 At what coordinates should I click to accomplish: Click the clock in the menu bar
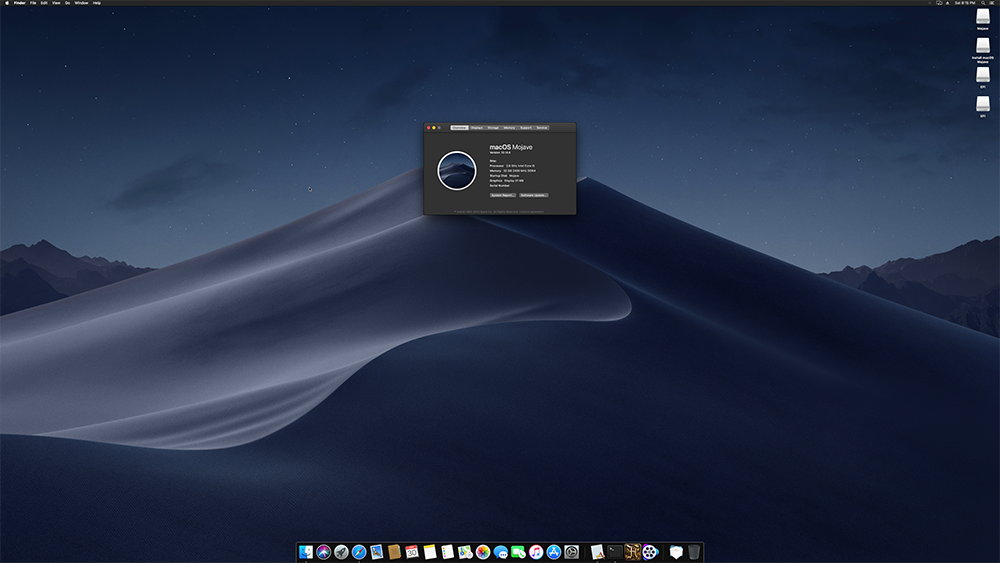click(965, 3)
